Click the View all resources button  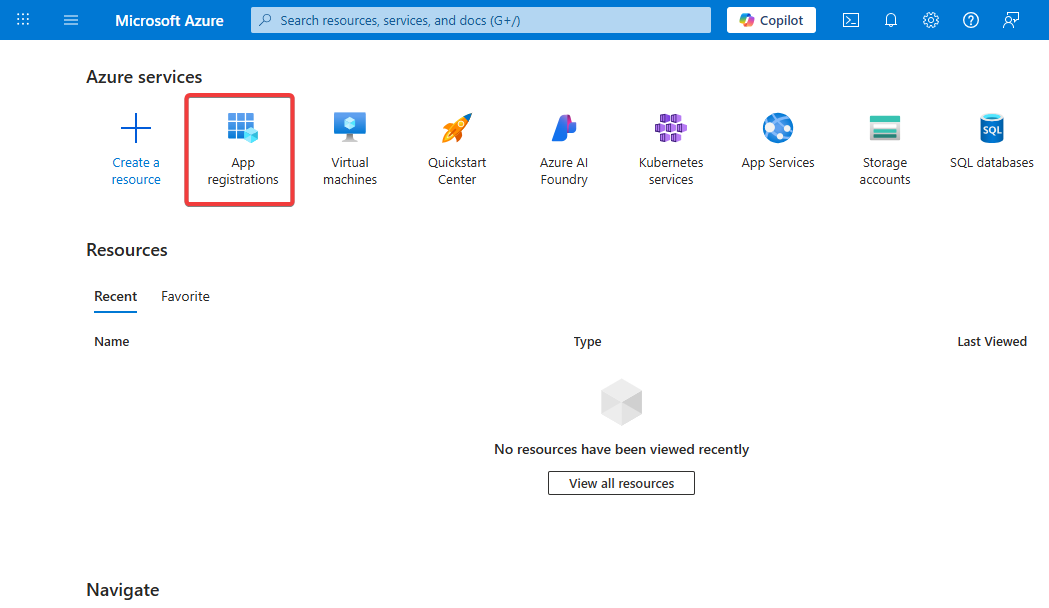[621, 483]
